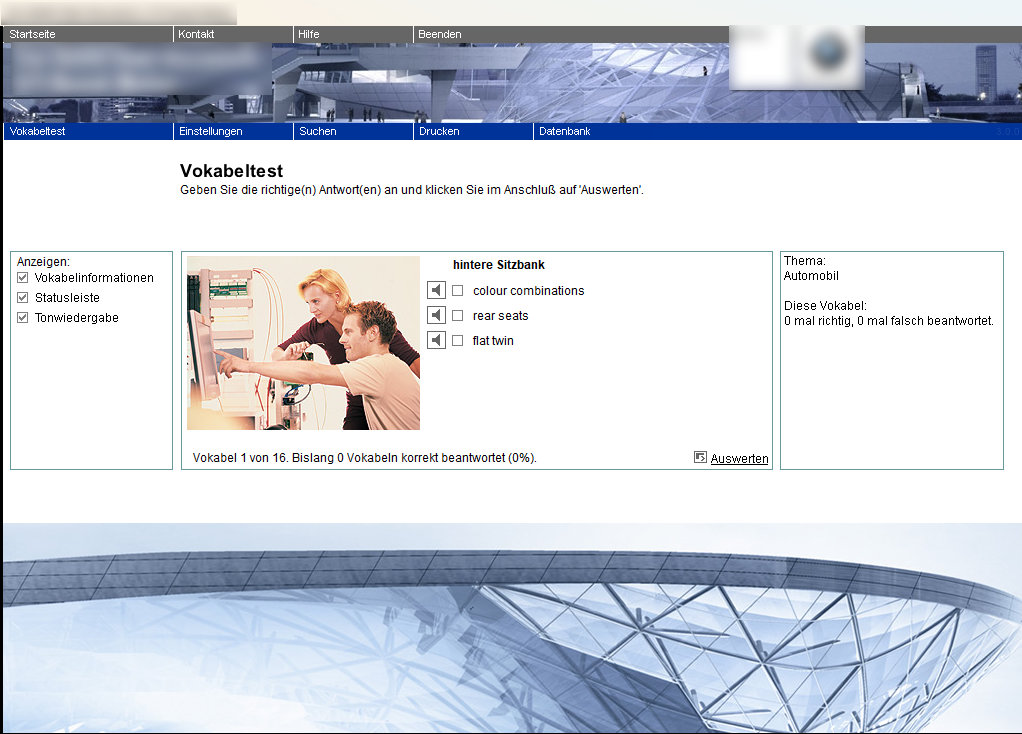Disable the Vokabelinformationen display option

pos(23,278)
